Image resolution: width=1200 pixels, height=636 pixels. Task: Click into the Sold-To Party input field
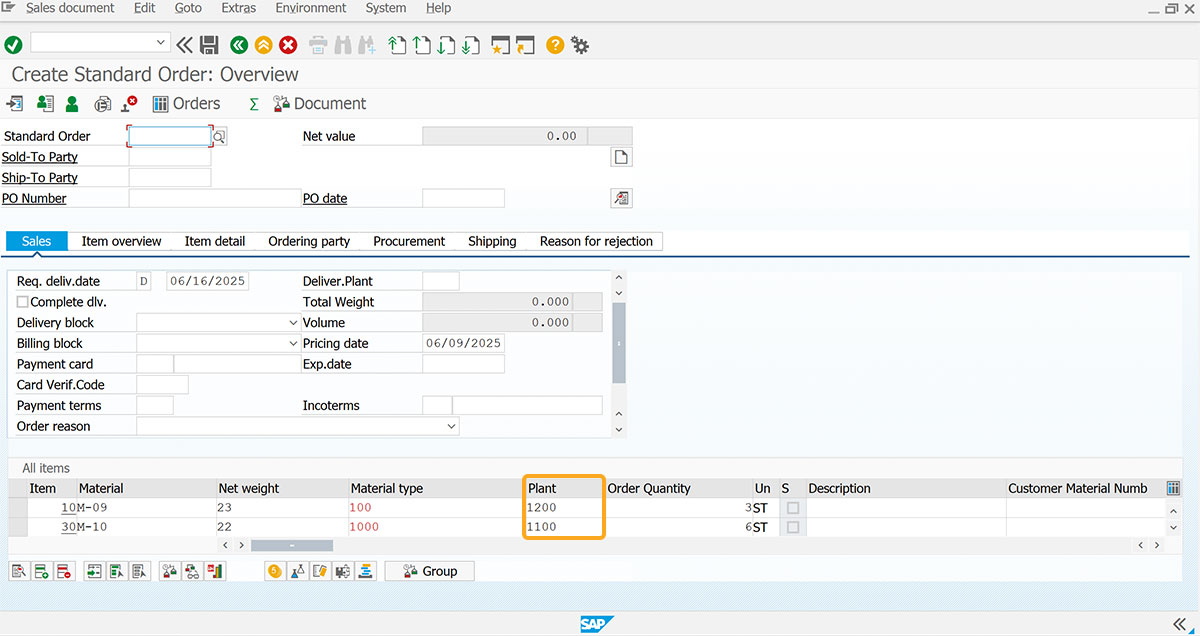170,157
